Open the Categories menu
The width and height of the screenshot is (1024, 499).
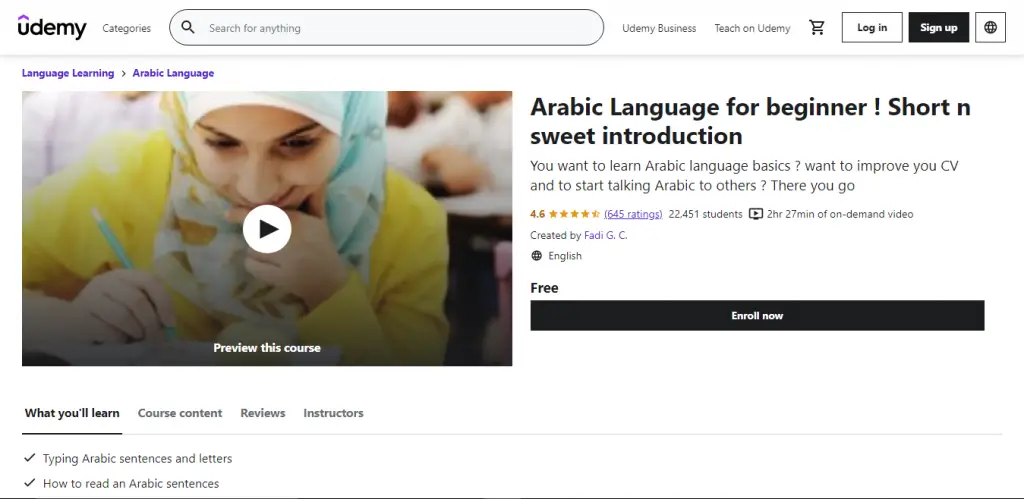click(127, 28)
